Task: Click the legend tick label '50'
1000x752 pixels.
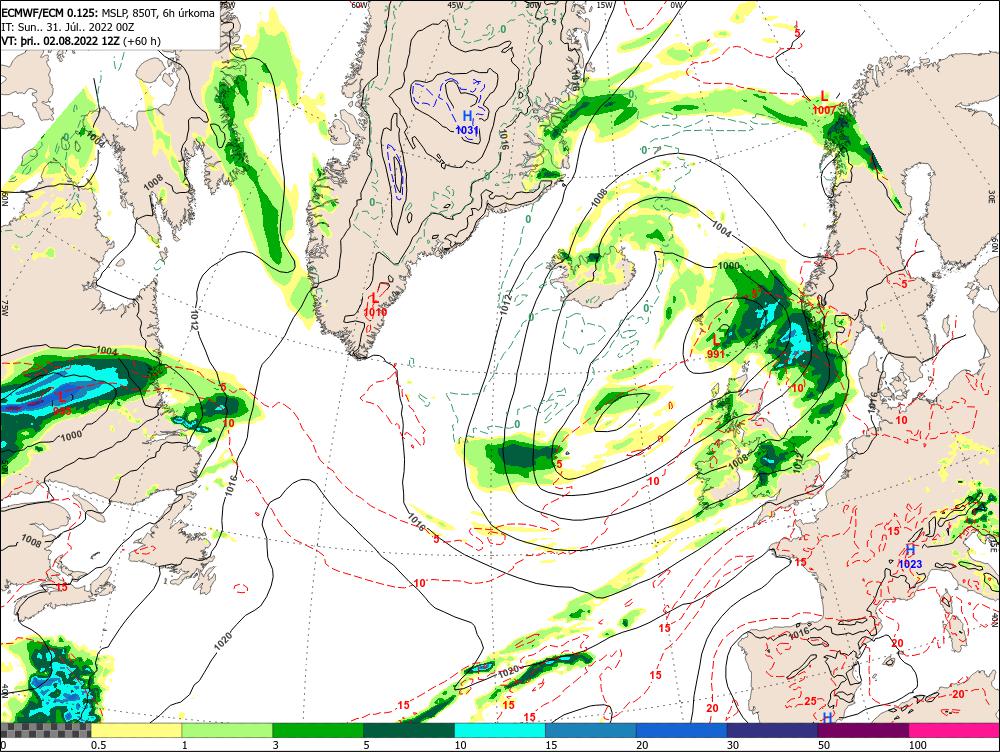Action: click(824, 745)
